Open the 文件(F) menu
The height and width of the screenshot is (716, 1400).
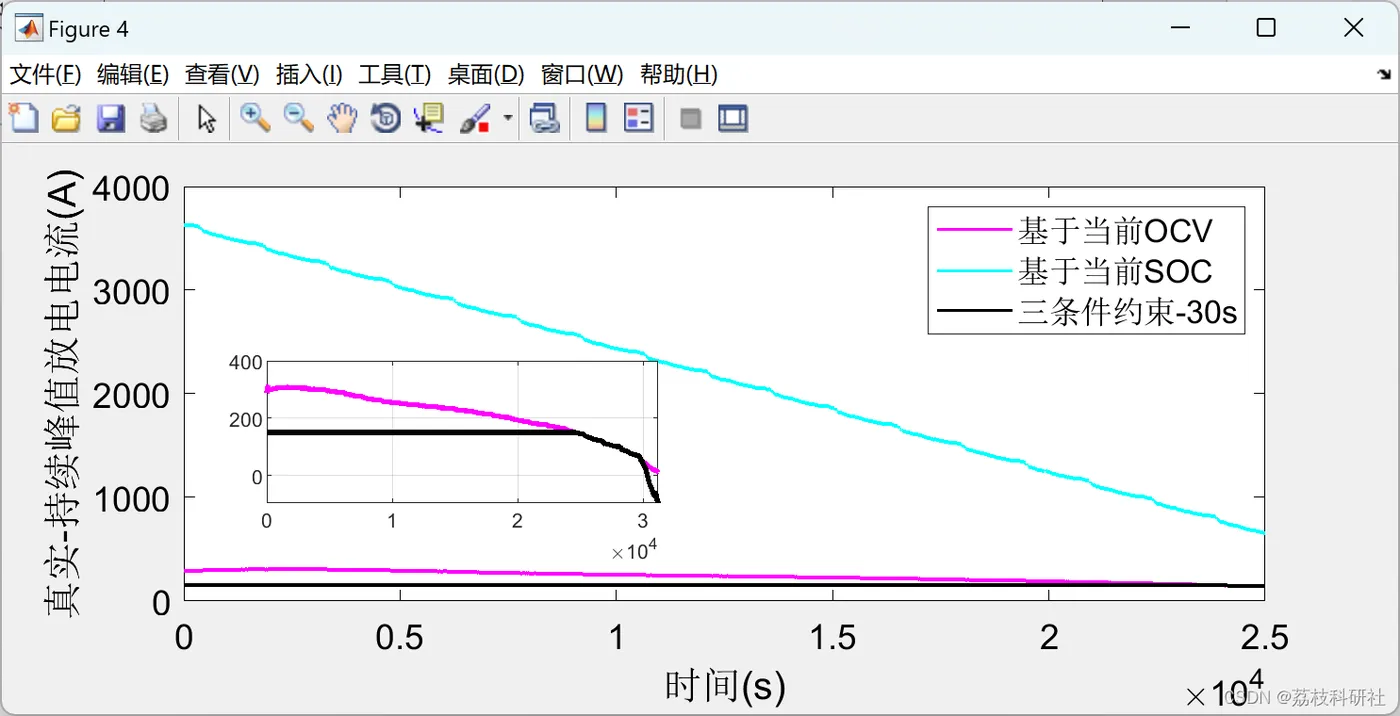[46, 74]
